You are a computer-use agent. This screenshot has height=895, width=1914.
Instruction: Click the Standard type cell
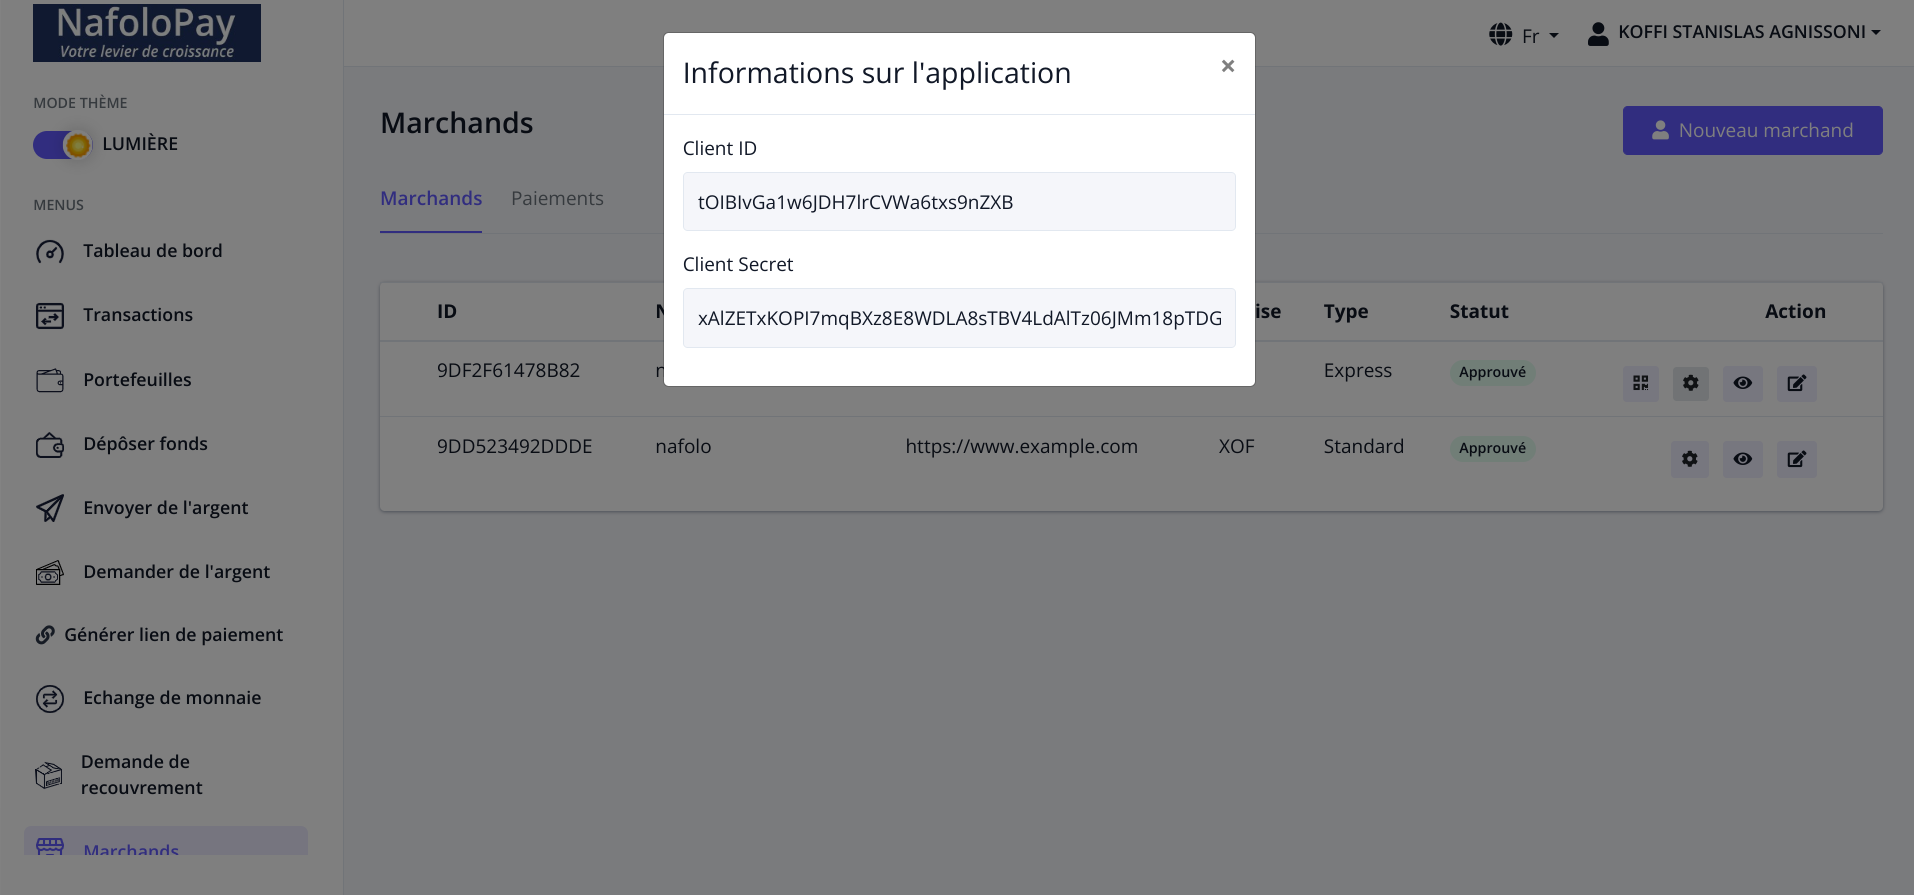pos(1363,447)
